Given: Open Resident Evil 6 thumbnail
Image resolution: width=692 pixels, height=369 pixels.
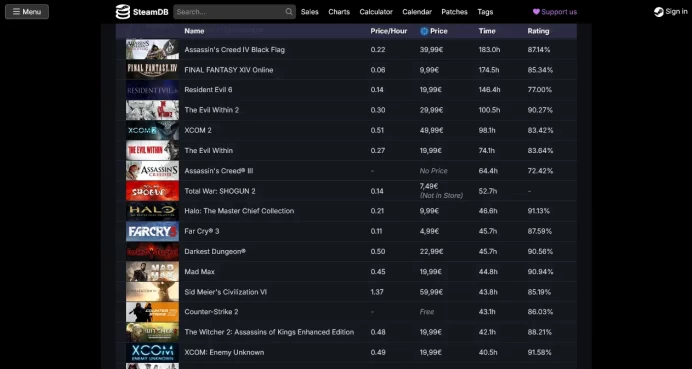Looking at the screenshot, I should pyautogui.click(x=152, y=90).
